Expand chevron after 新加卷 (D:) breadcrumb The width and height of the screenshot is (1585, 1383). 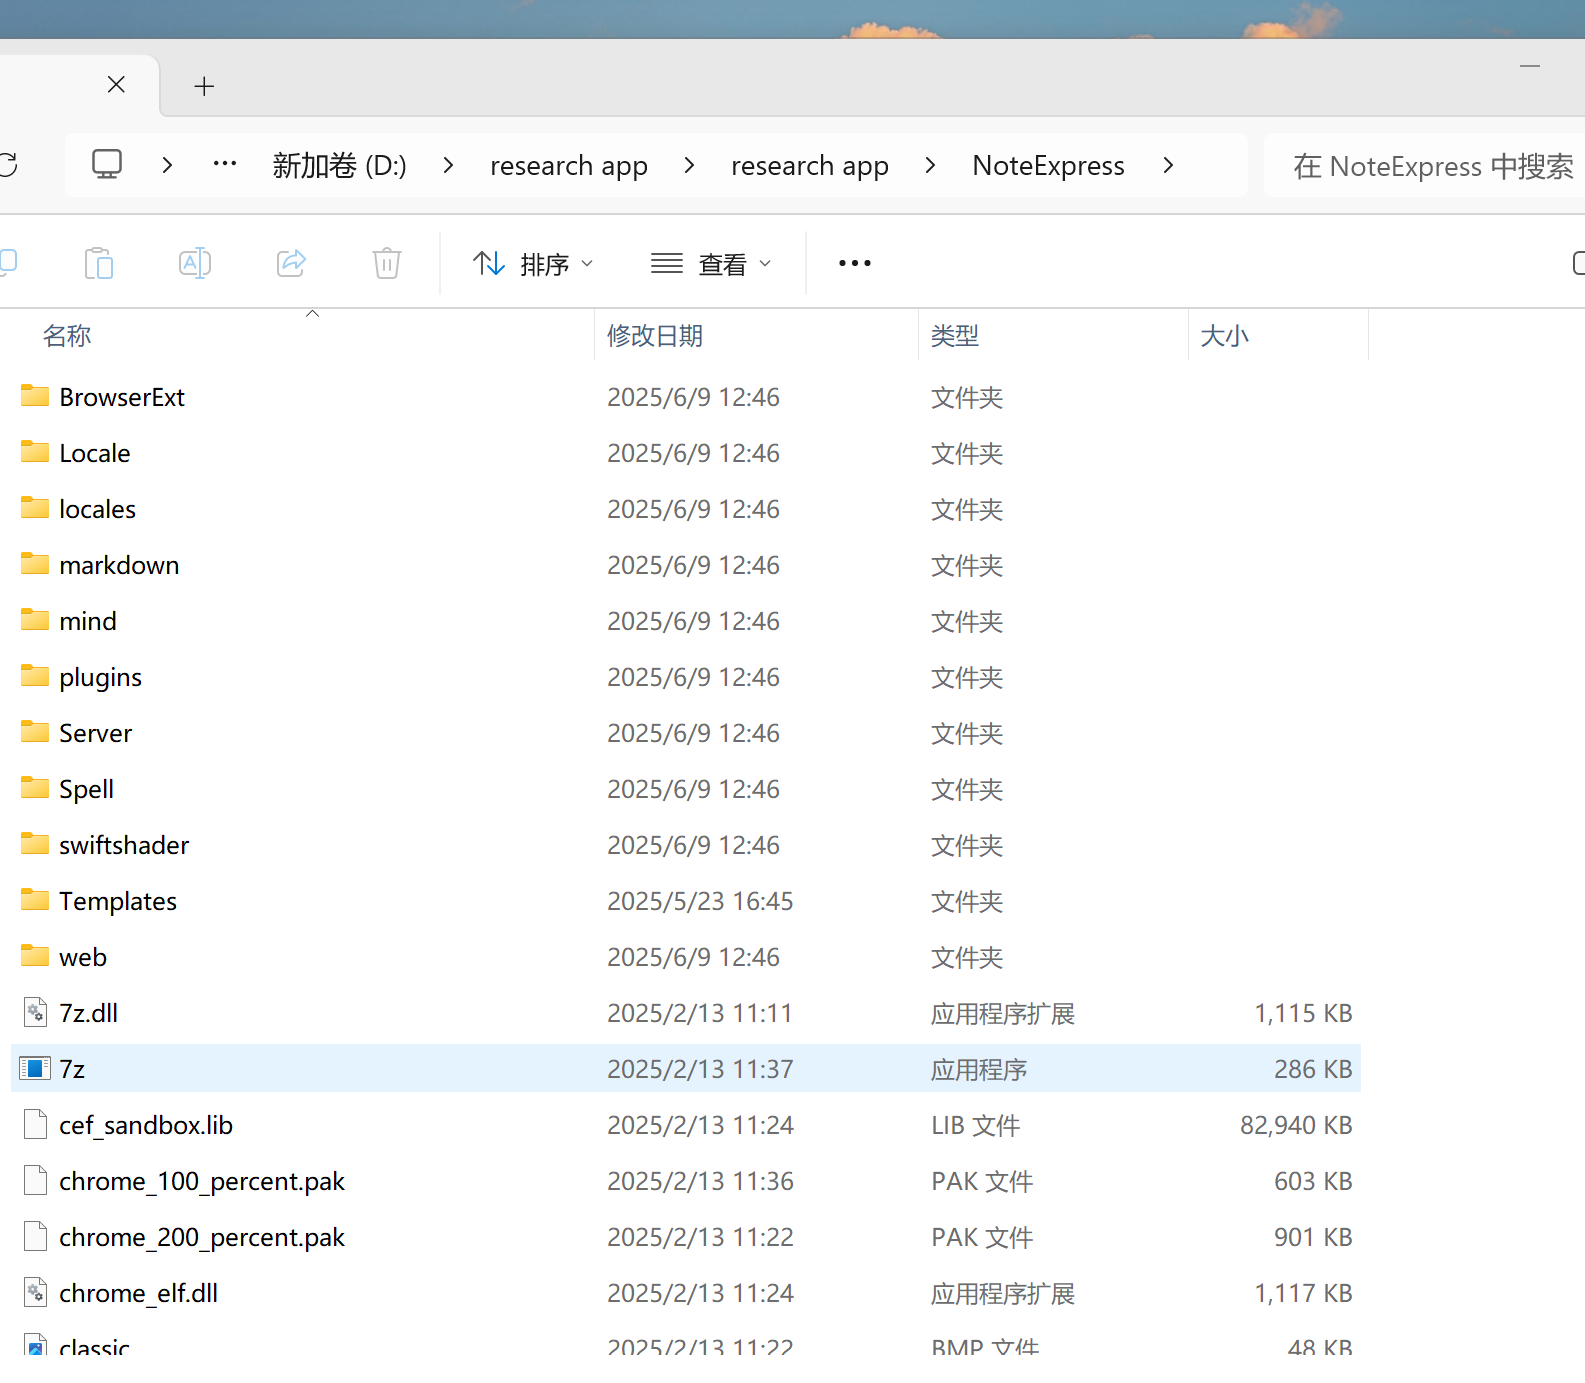[x=448, y=165]
